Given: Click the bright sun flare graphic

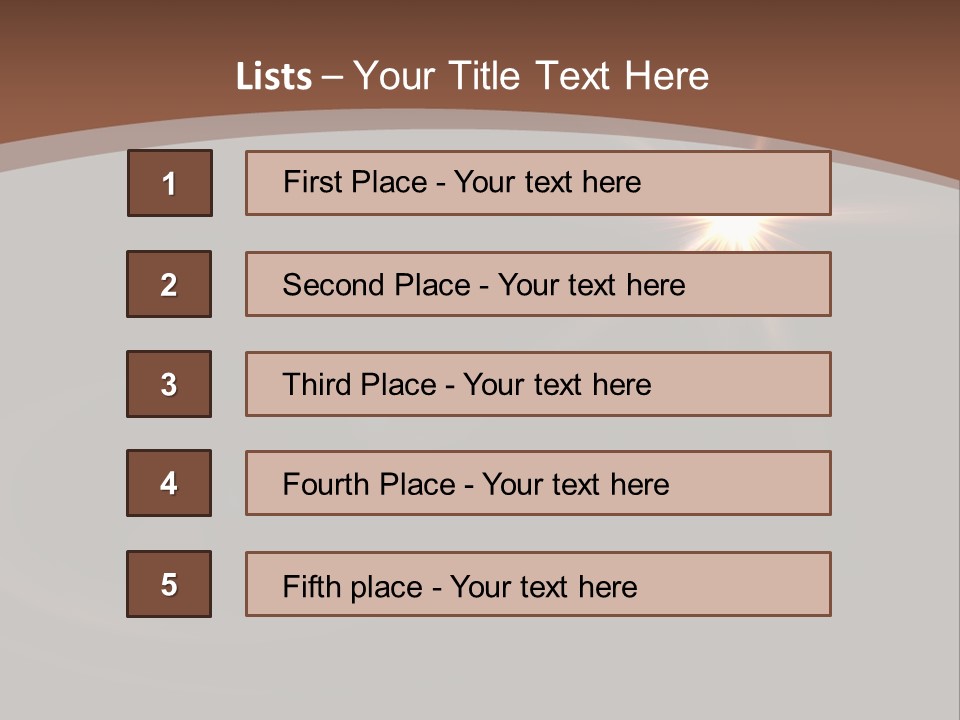Looking at the screenshot, I should click(x=735, y=231).
